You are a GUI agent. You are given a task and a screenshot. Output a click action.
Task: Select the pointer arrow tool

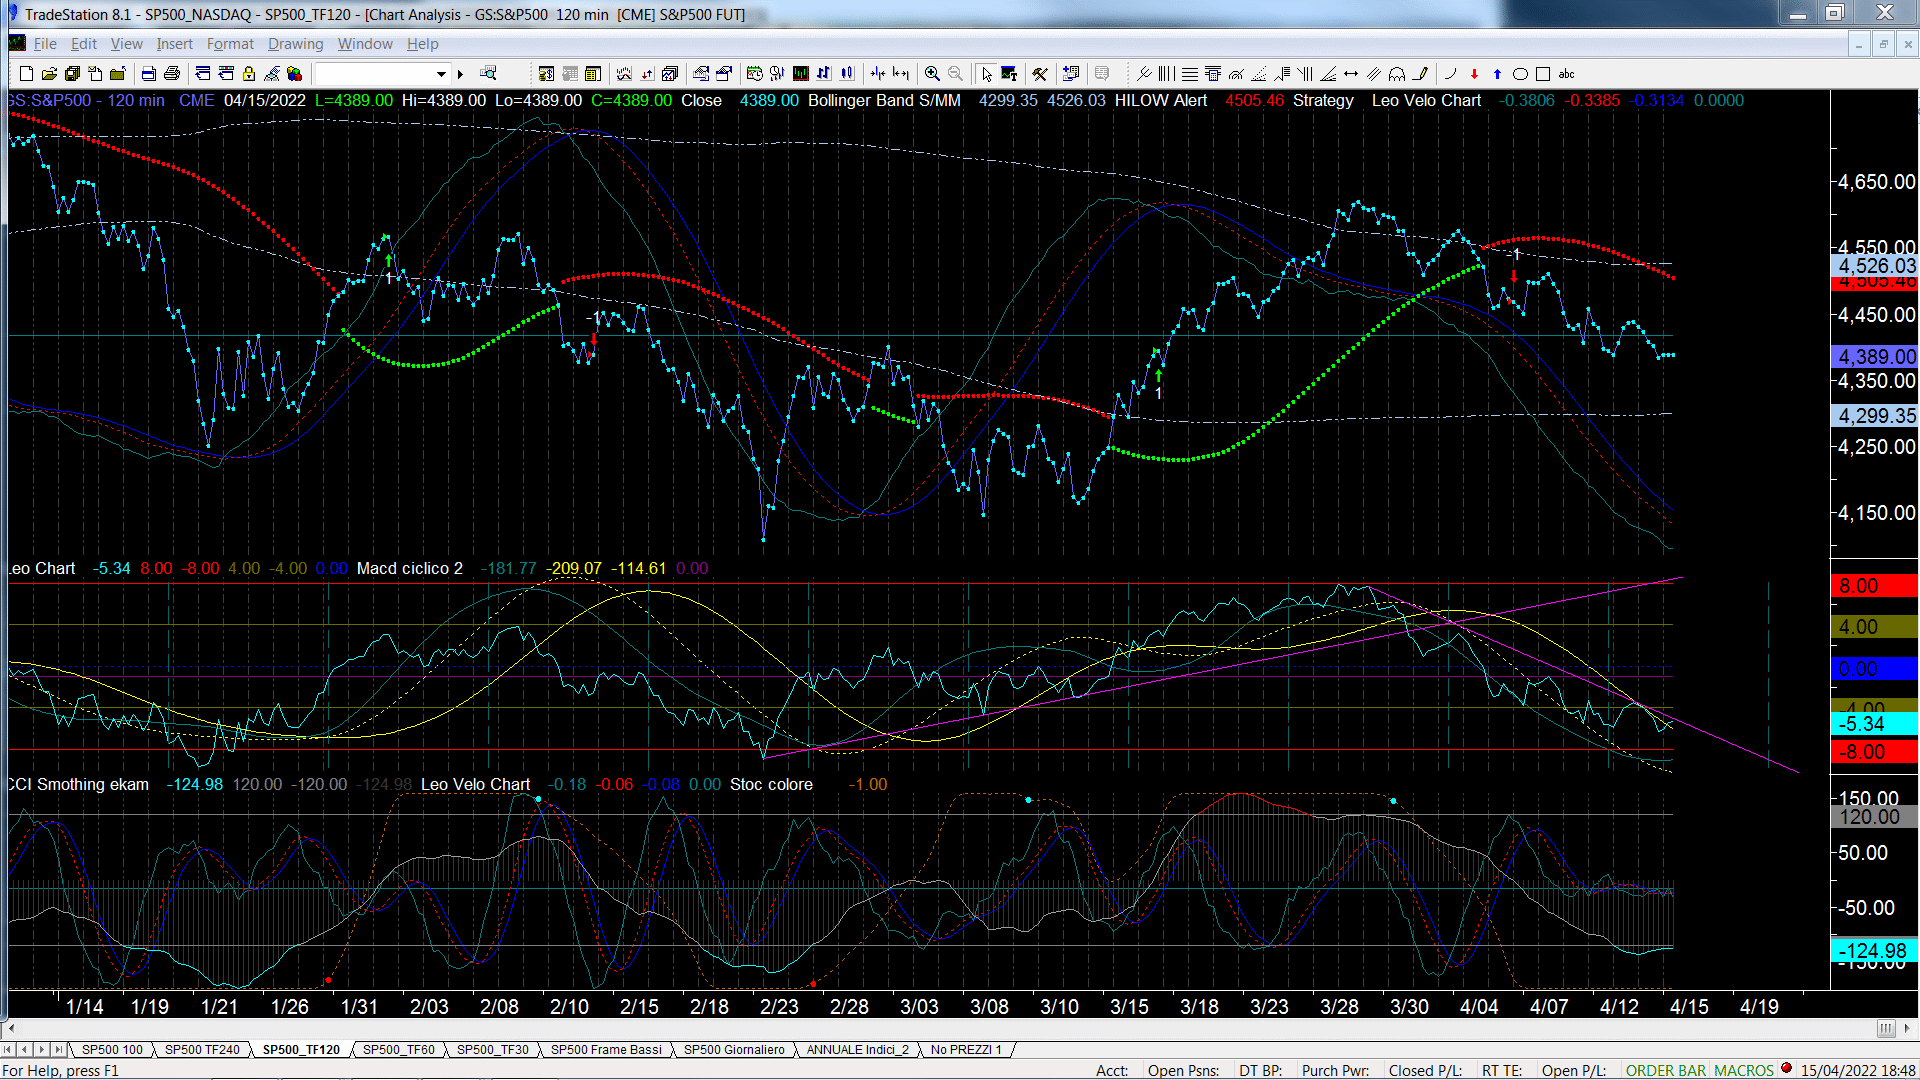987,74
